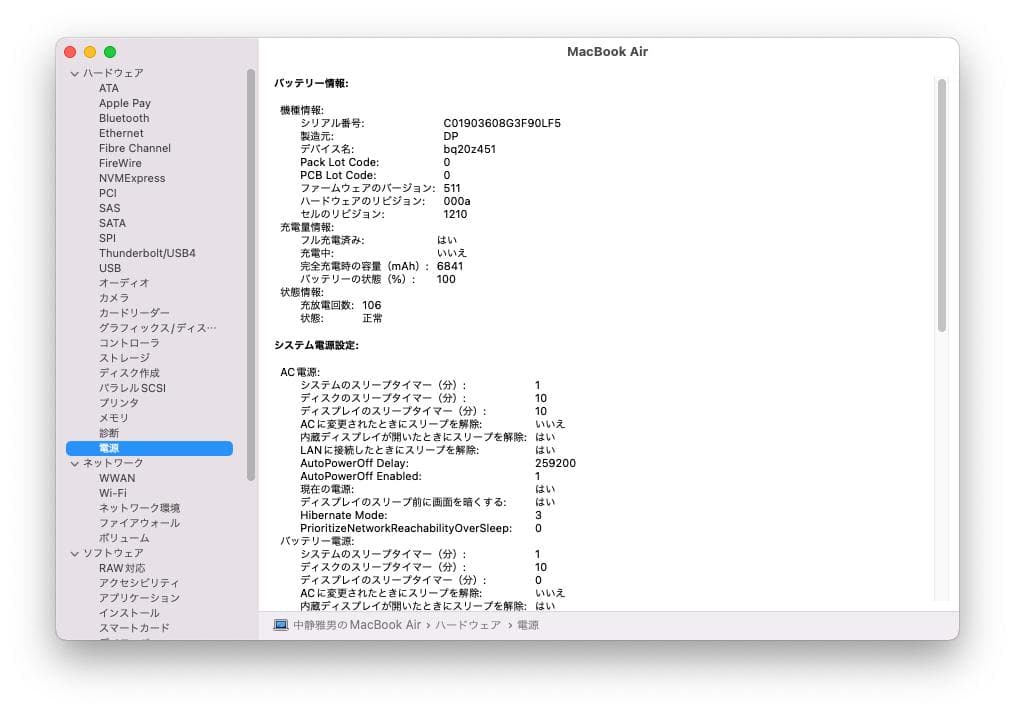Select RAW対応 under ソフトウェア
Screen dimensions: 1015x714
tap(122, 568)
